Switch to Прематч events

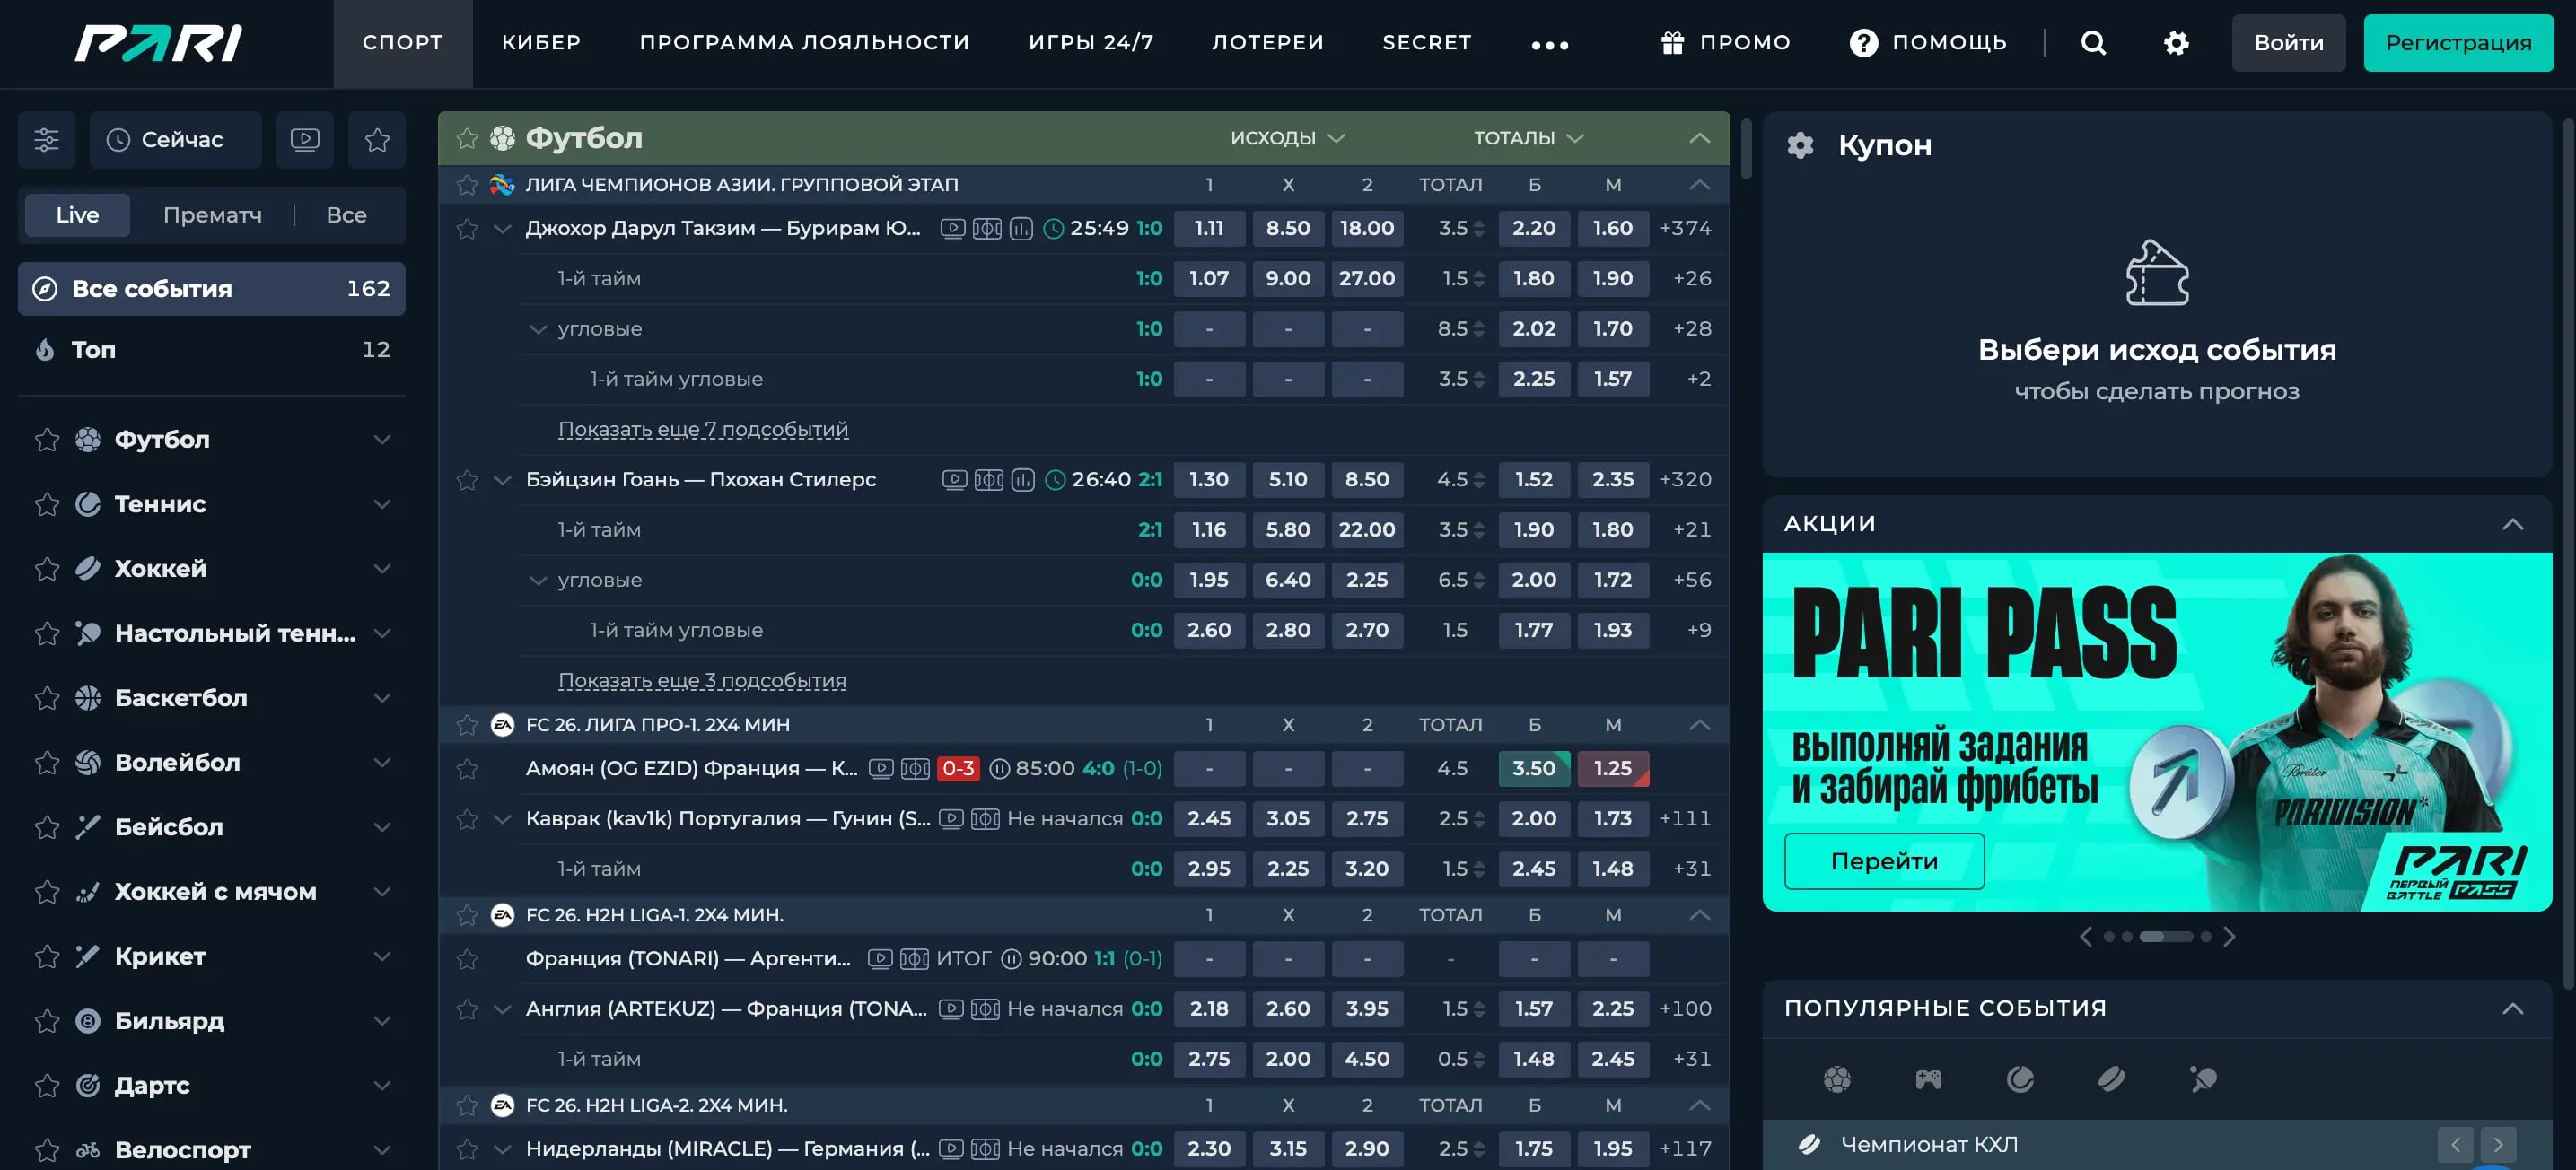[x=212, y=215]
